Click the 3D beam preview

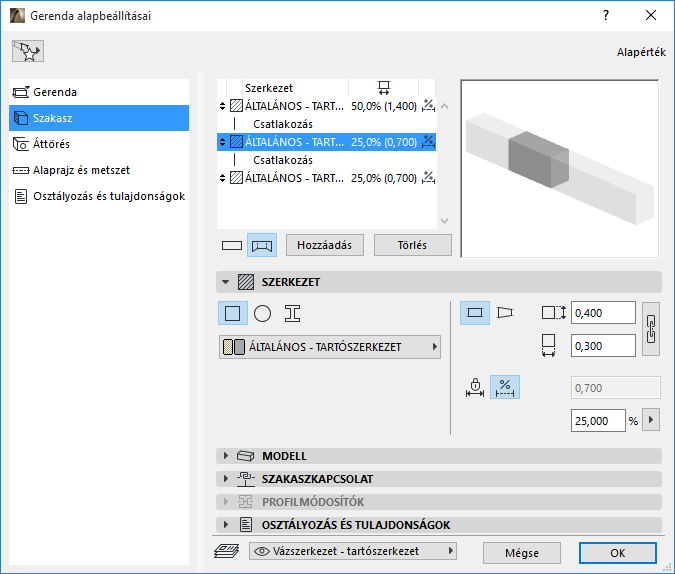pyautogui.click(x=560, y=169)
